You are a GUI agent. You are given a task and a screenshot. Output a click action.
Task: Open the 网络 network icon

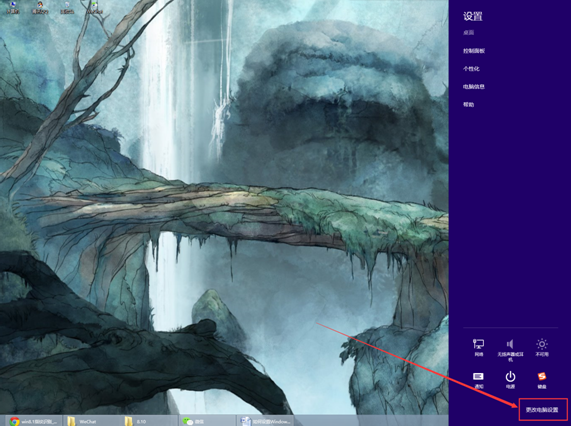tap(479, 347)
